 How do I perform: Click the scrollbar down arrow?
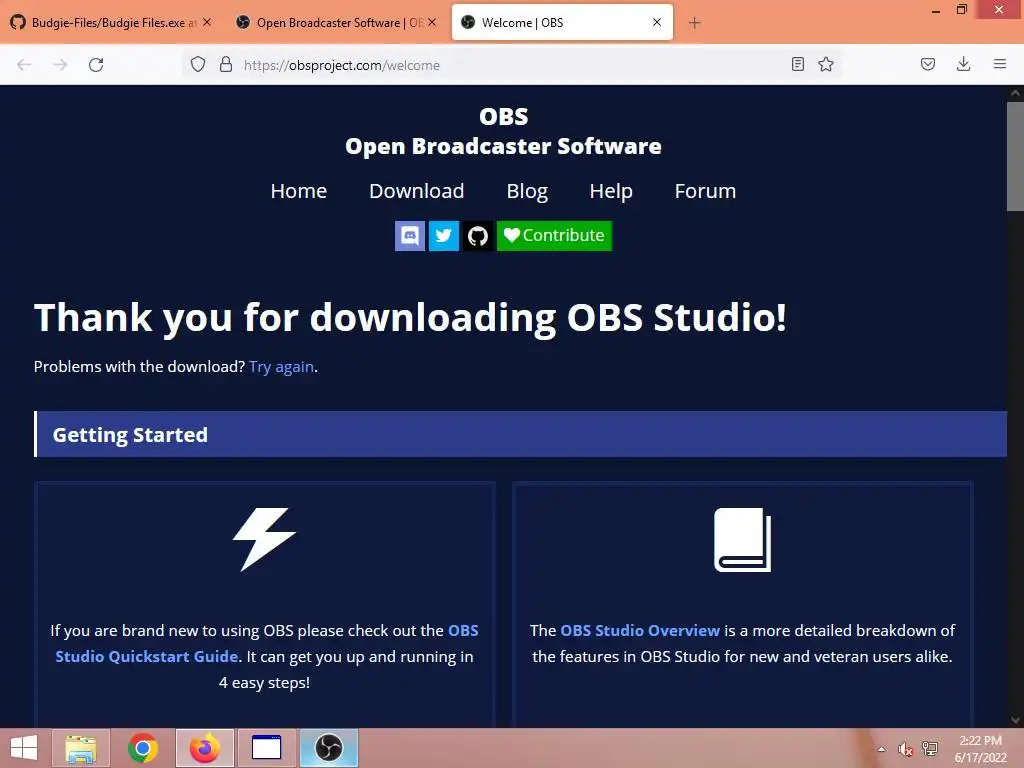click(1015, 720)
